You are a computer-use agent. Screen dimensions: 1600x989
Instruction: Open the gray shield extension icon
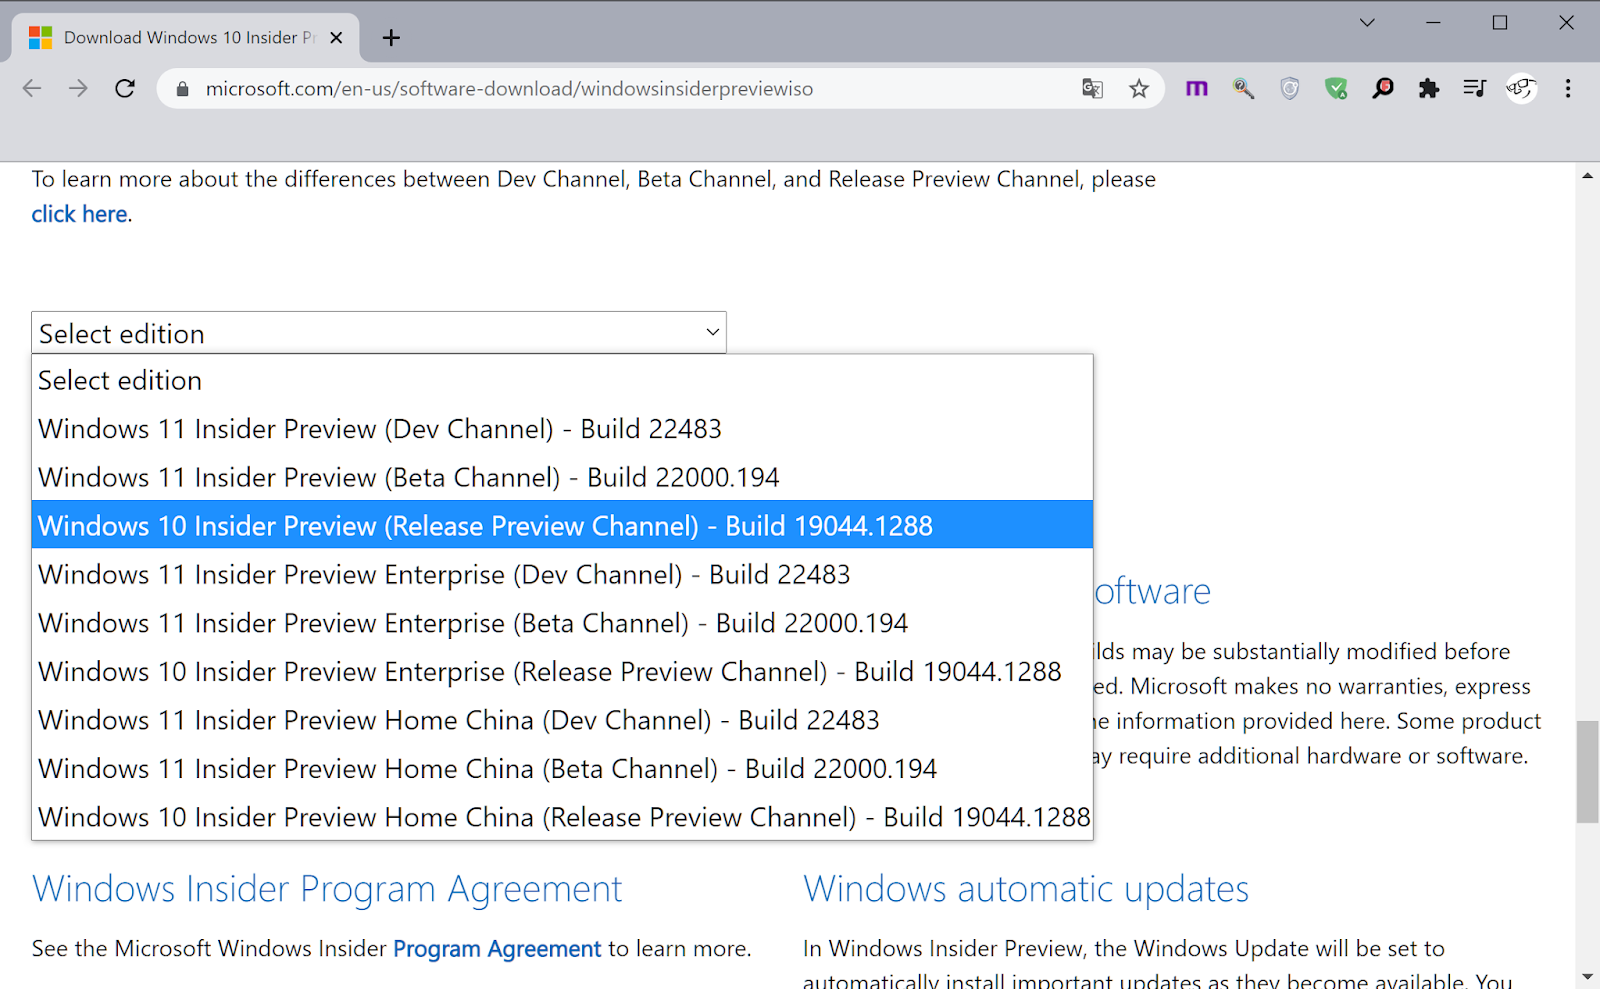1290,89
